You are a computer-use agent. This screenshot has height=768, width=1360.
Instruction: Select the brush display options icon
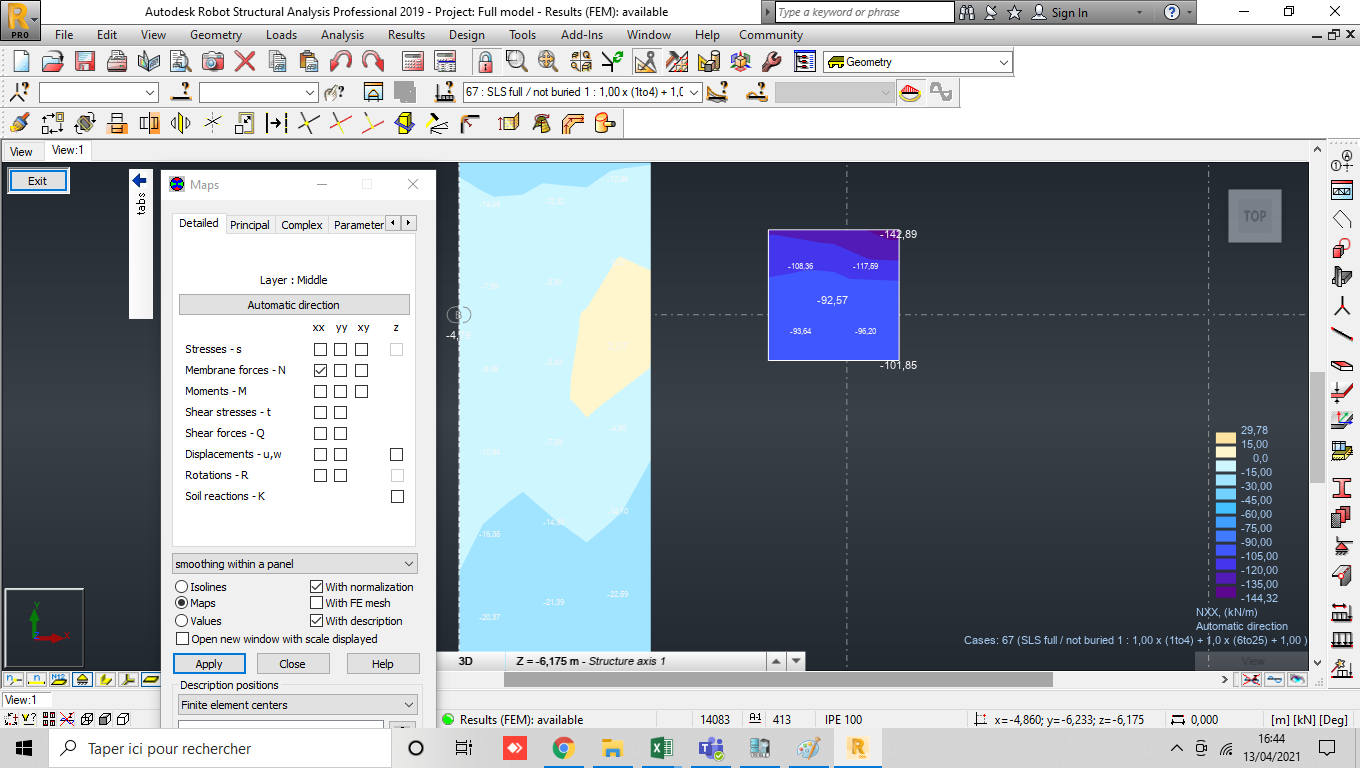18,123
